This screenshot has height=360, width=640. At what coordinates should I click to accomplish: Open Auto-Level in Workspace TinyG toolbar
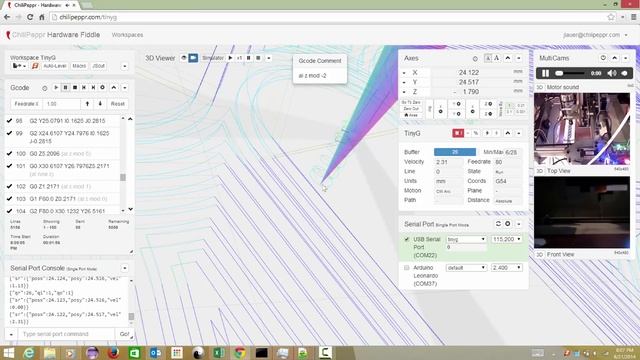(55, 66)
